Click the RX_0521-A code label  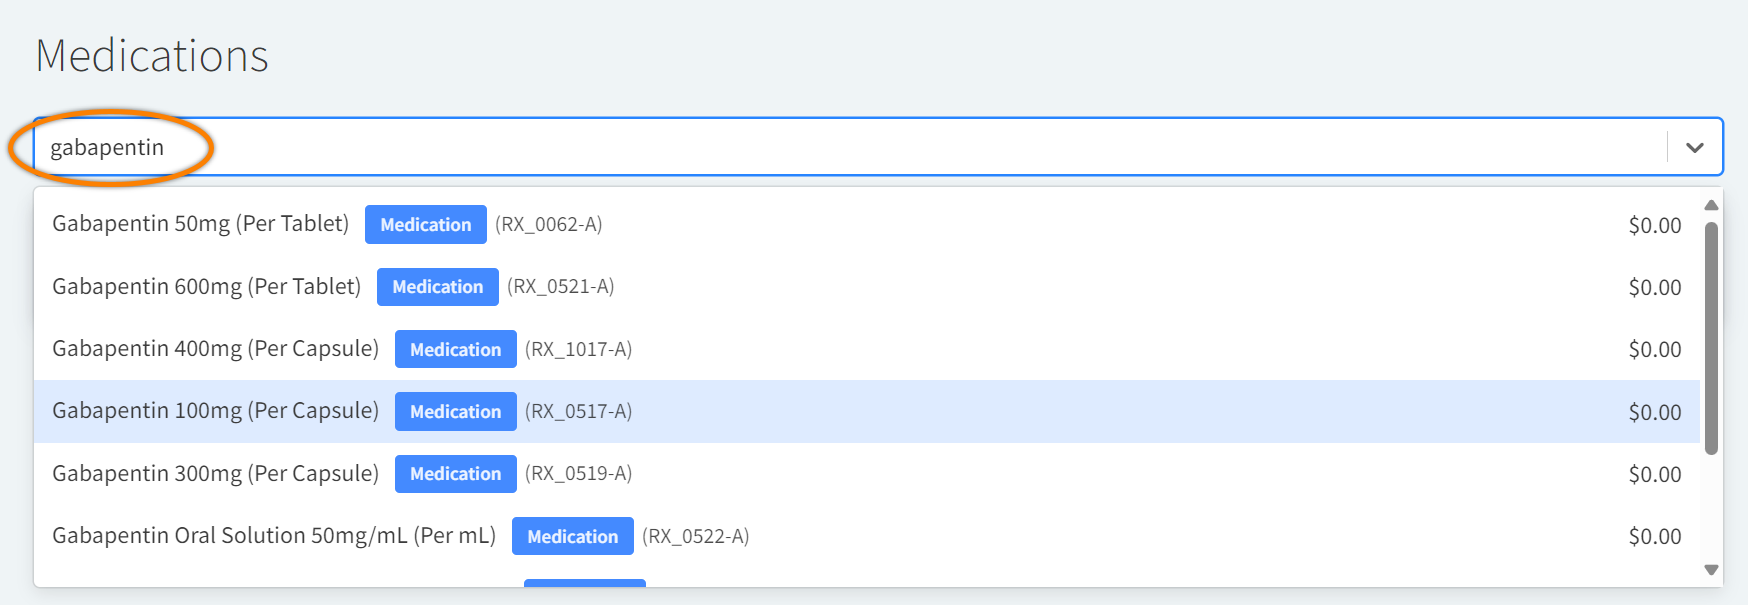pyautogui.click(x=561, y=287)
